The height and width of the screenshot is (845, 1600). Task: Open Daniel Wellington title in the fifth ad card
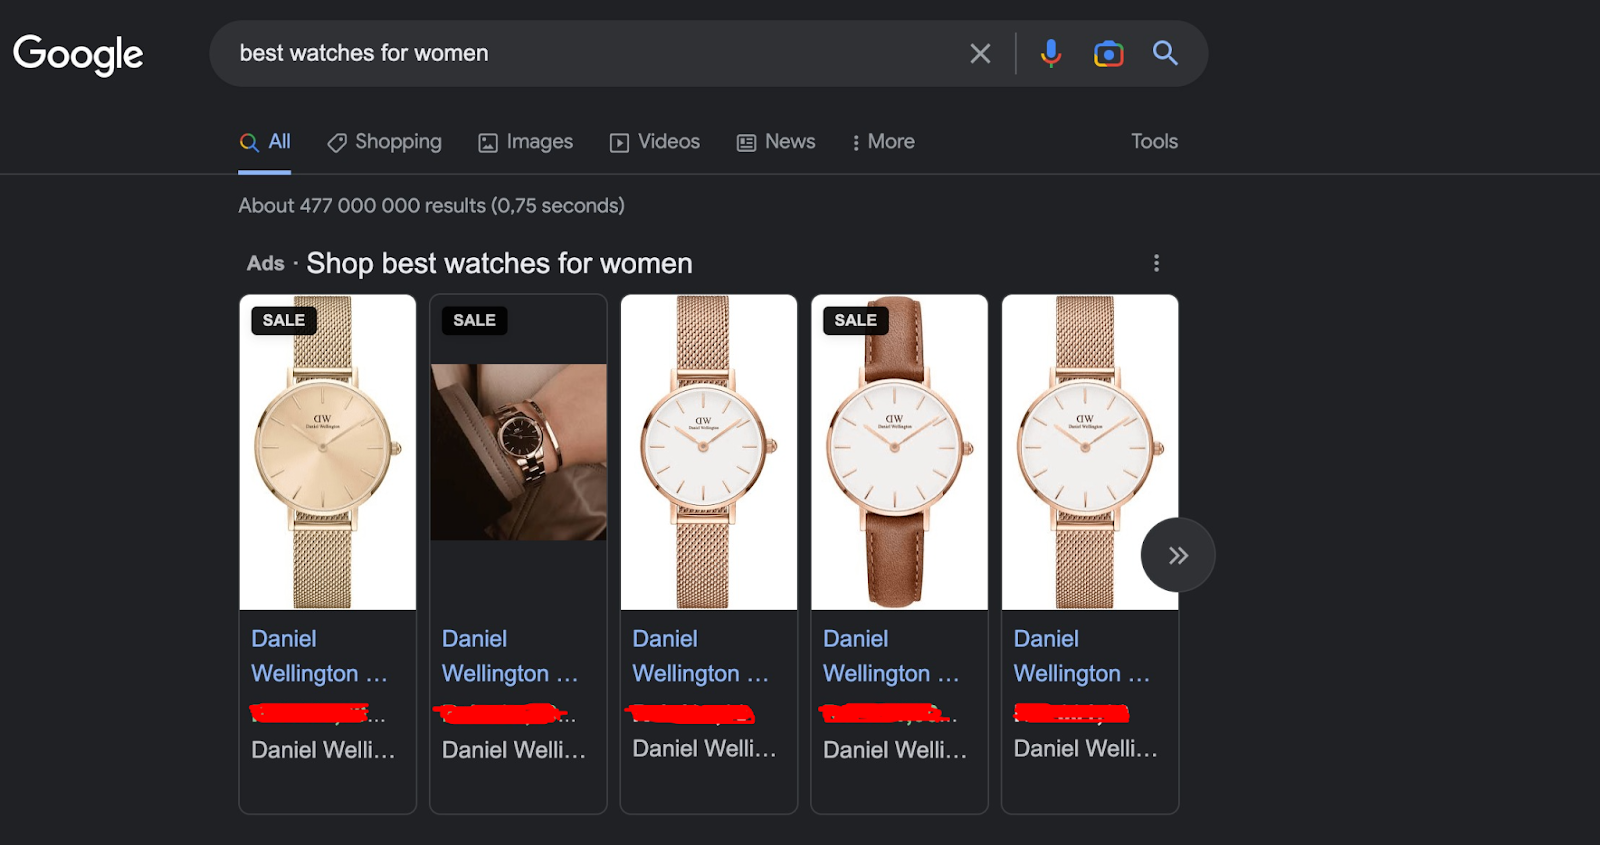pyautogui.click(x=1082, y=656)
